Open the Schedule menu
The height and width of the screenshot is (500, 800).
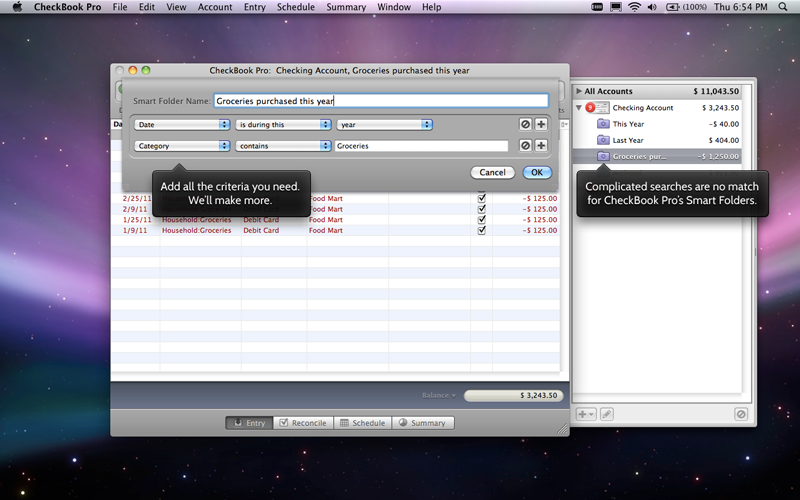[x=296, y=7]
